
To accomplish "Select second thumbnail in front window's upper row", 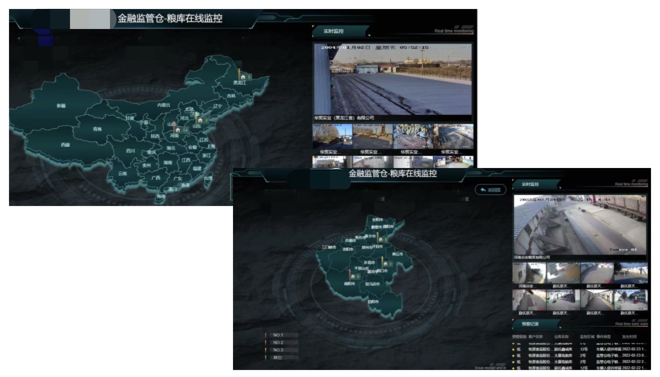I will coord(563,273).
